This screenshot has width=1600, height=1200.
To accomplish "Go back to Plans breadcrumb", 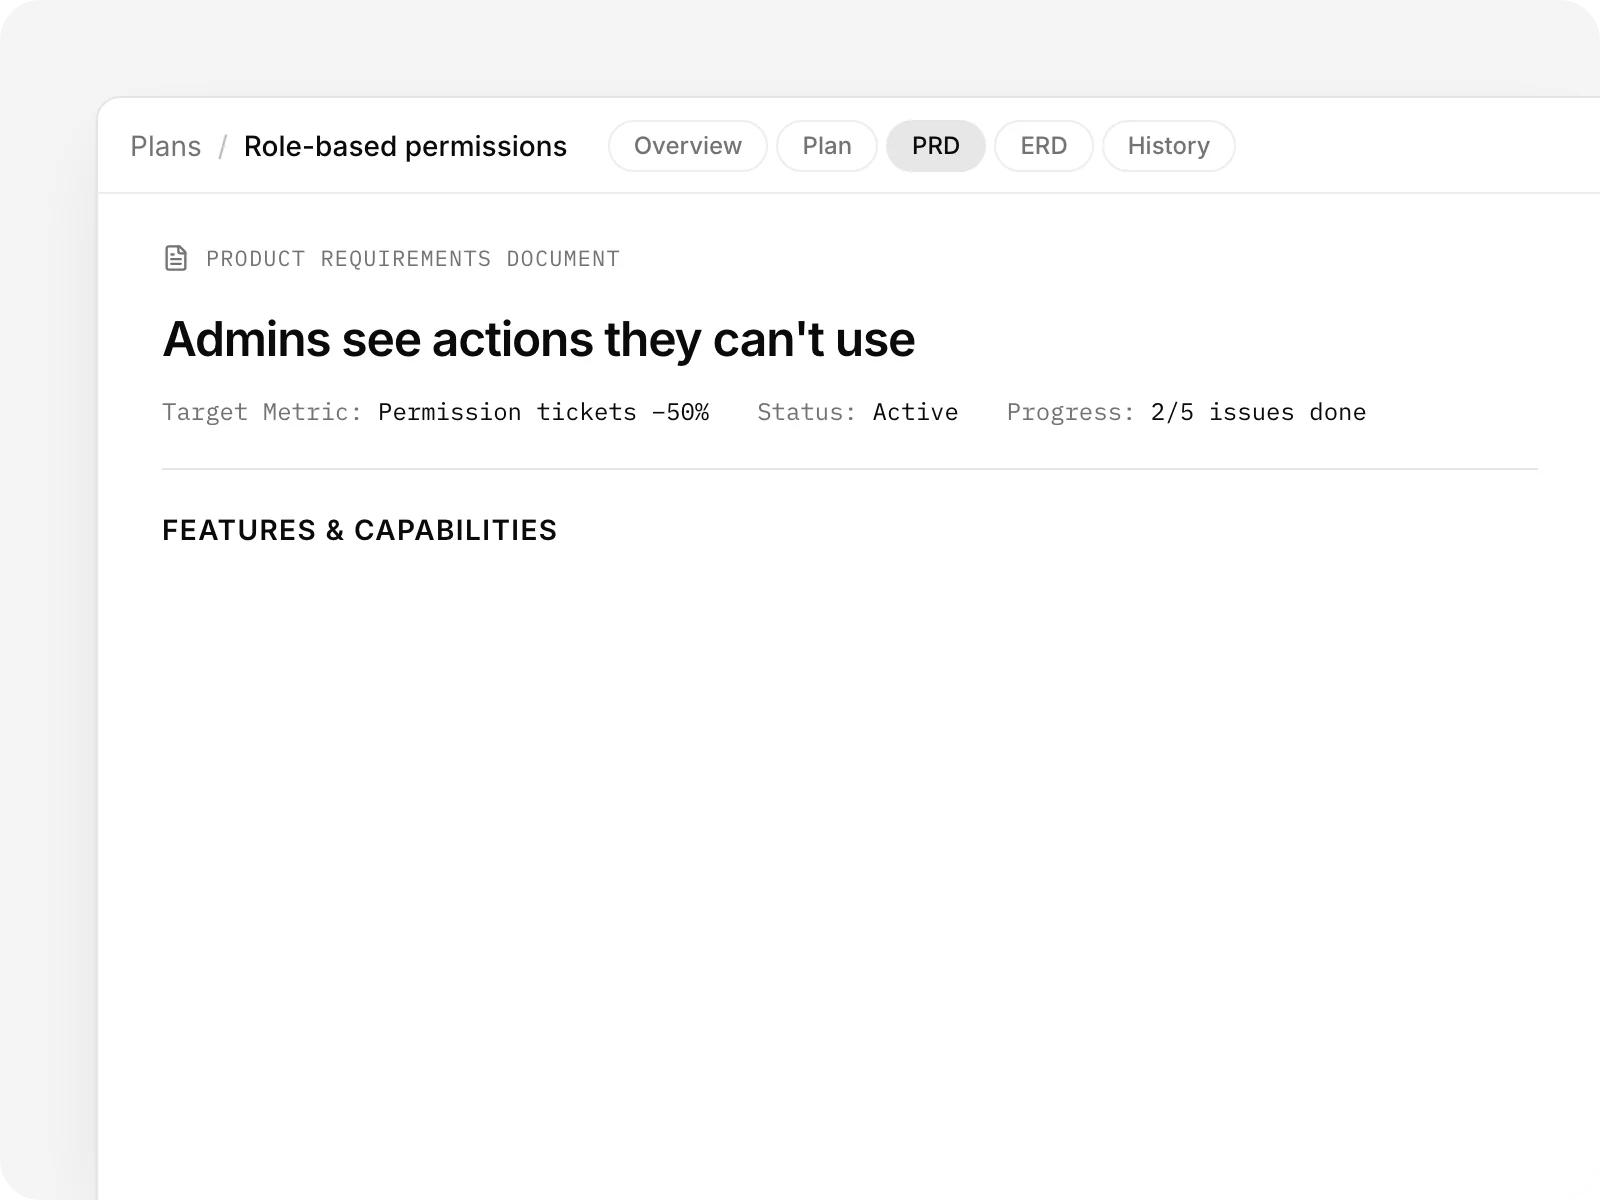I will [166, 147].
